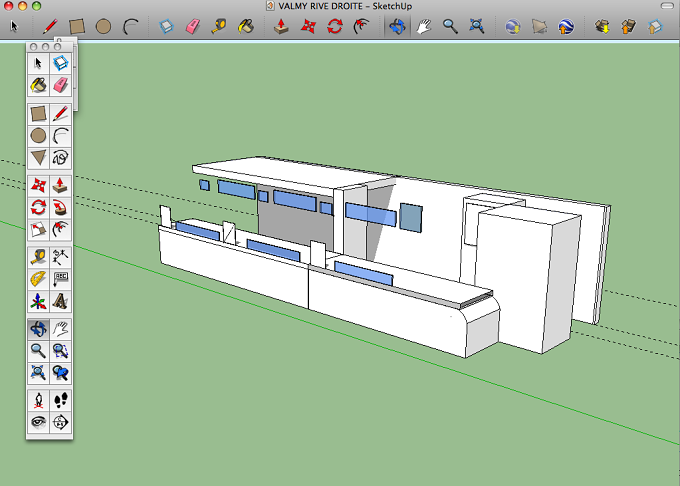Click the Share Model upload icon
The image size is (680, 486).
click(x=628, y=26)
